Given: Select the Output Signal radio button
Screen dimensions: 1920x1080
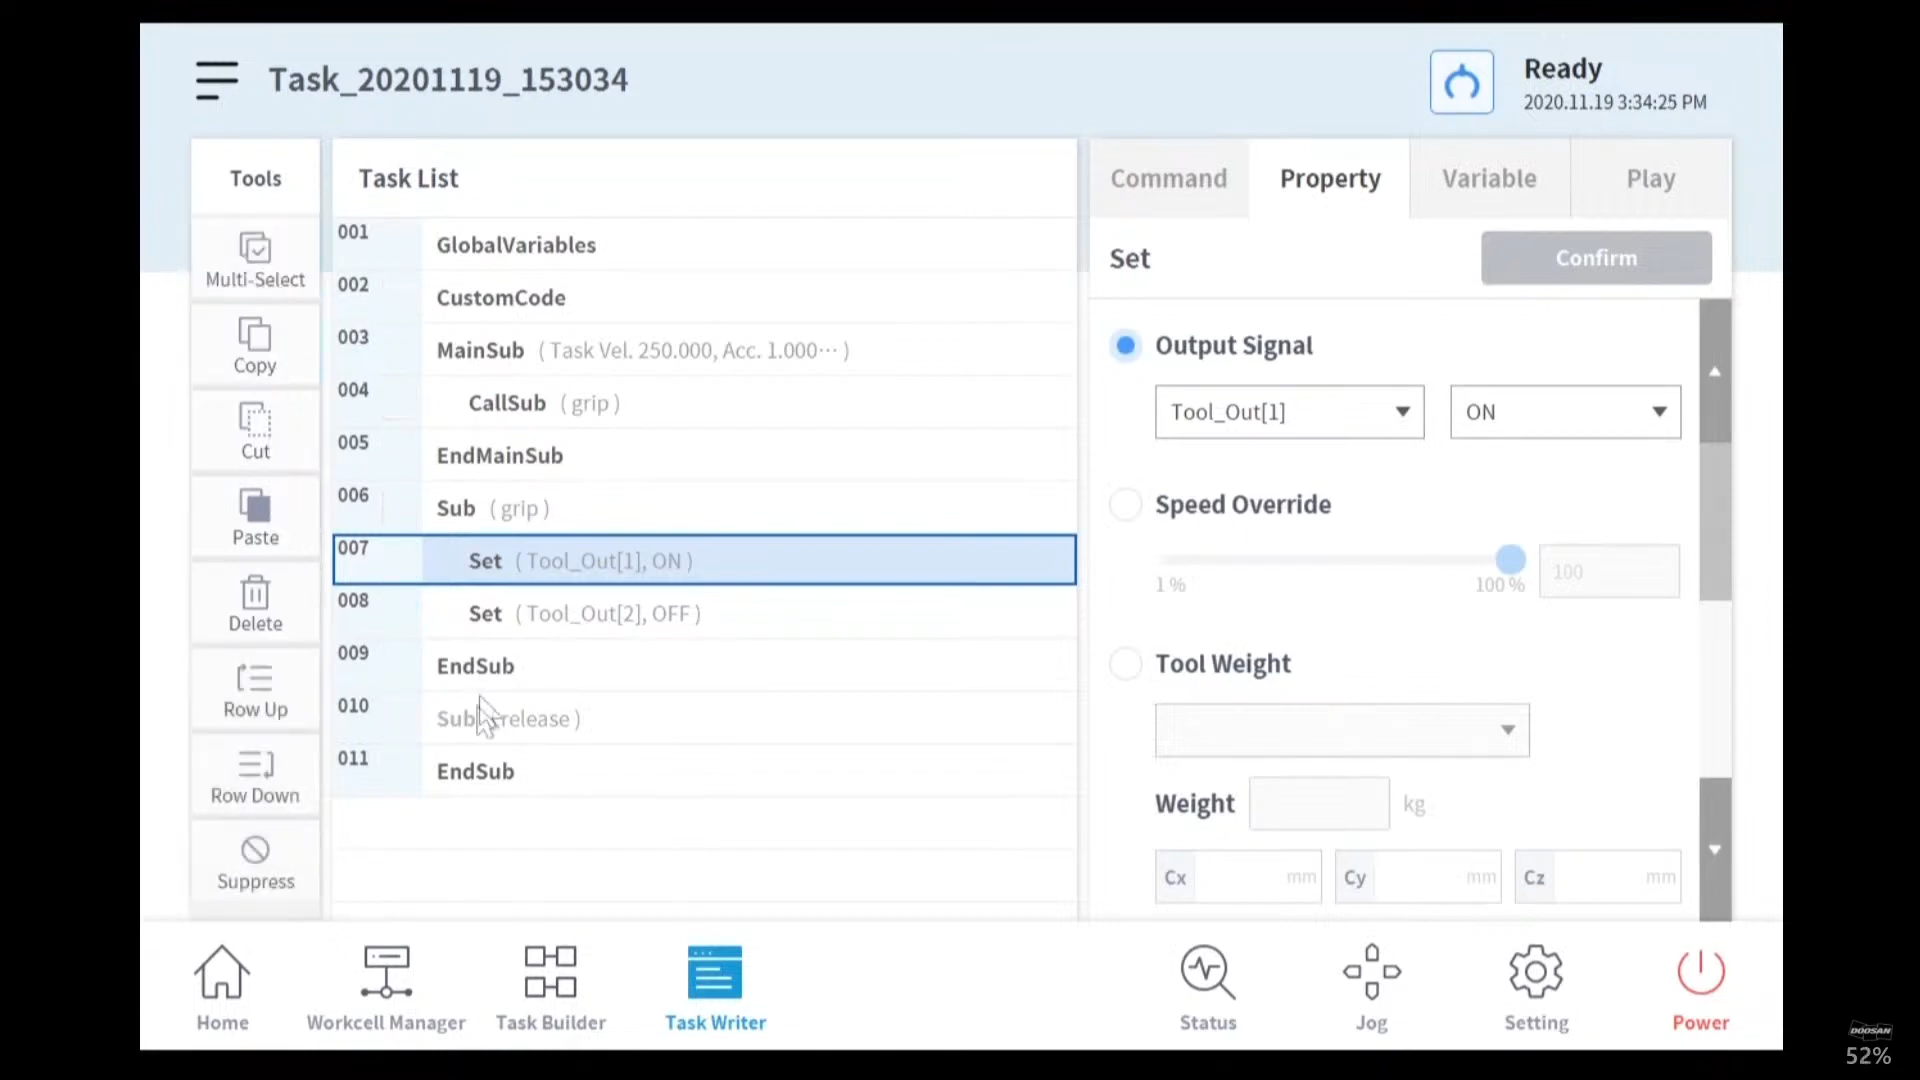Looking at the screenshot, I should tap(1125, 346).
